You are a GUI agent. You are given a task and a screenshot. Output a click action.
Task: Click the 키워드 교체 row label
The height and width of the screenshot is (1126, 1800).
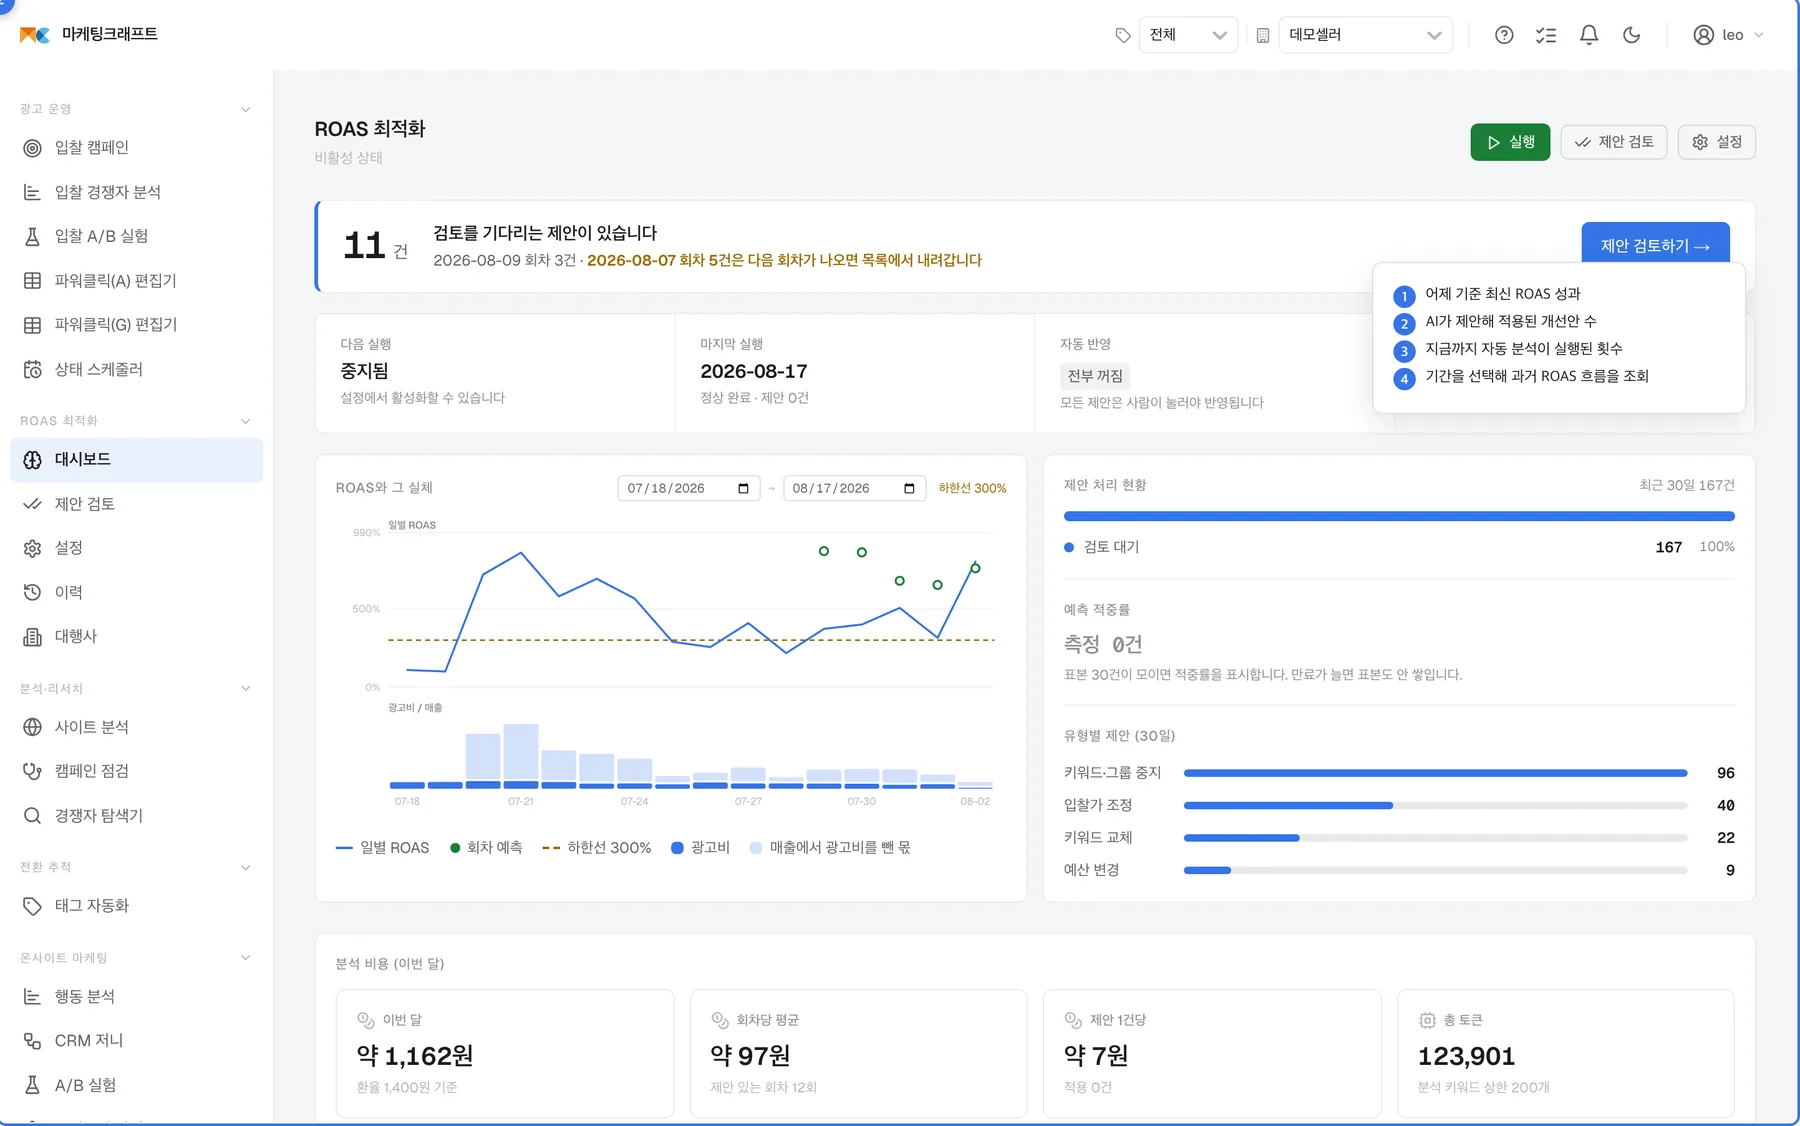[x=1098, y=838]
